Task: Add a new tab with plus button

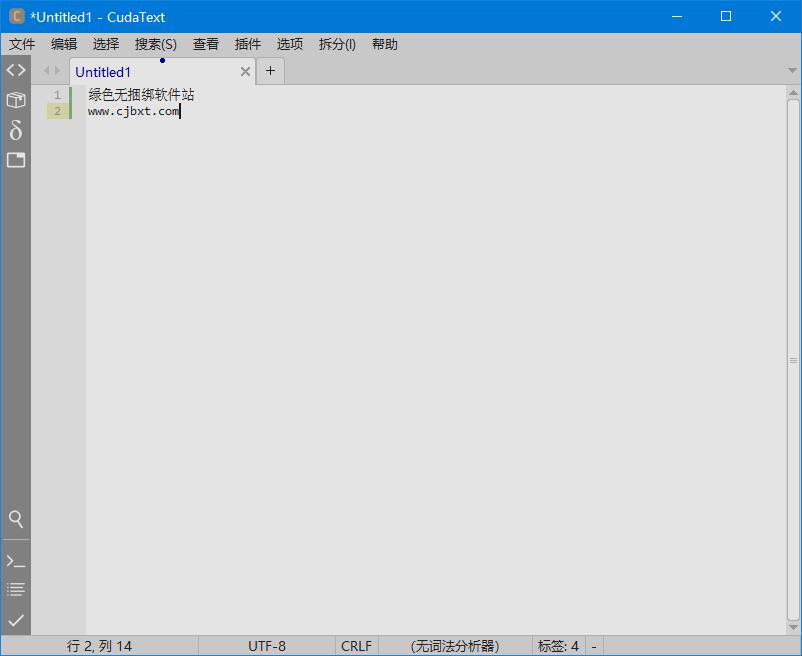Action: click(x=271, y=71)
